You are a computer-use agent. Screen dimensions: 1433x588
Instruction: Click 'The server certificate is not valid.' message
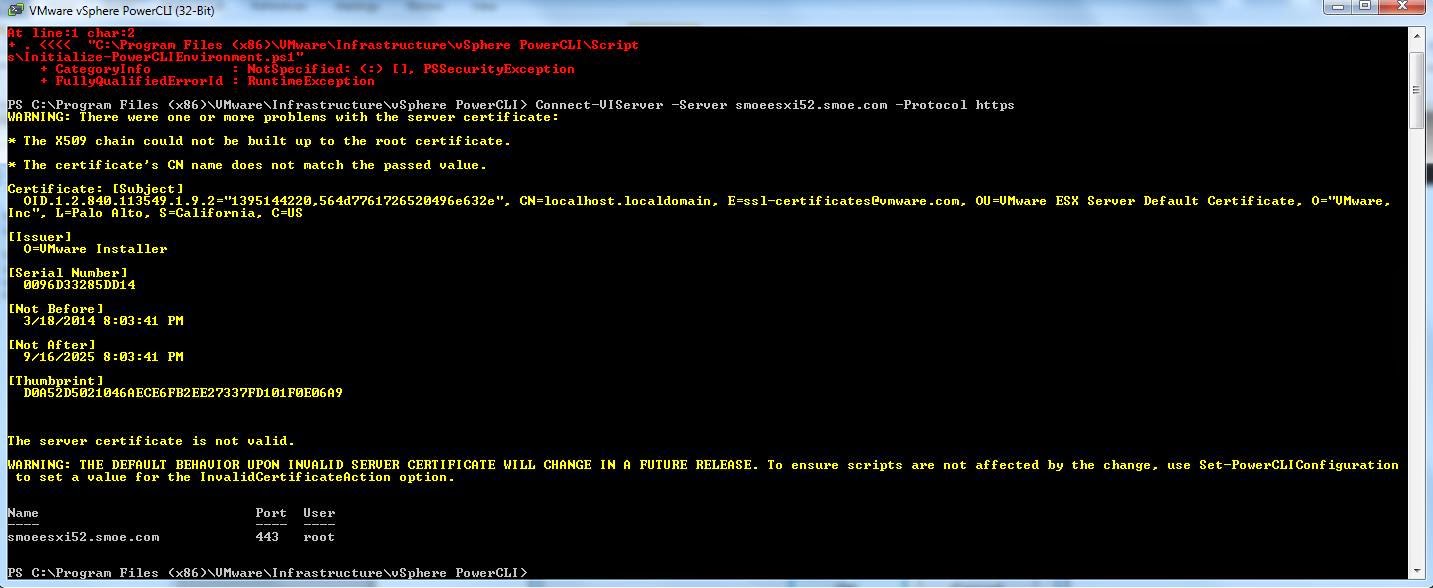(x=151, y=441)
